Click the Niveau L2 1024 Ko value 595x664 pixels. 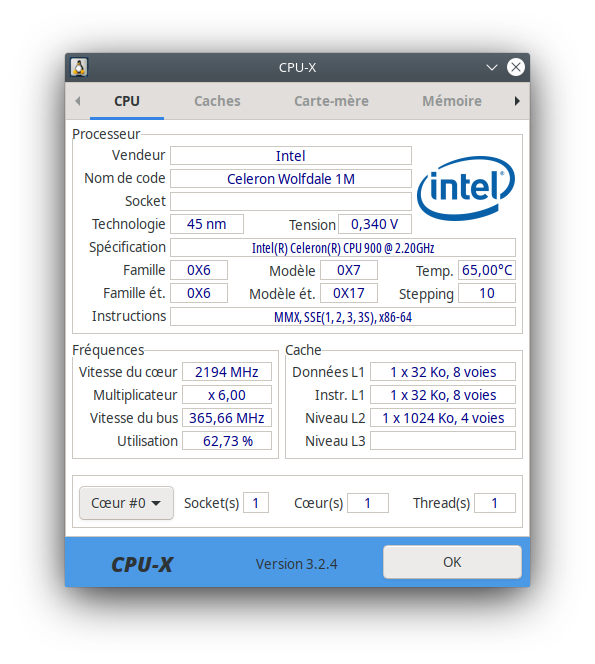point(443,418)
